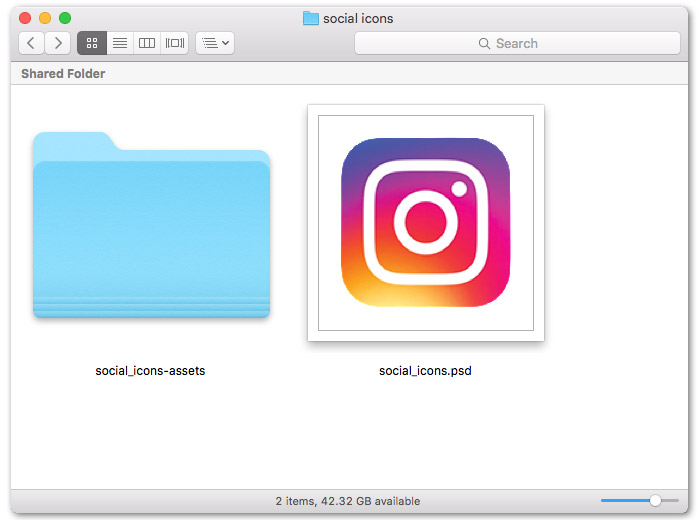This screenshot has width=700, height=520.
Task: Click the 2 items status bar text
Action: [x=348, y=501]
